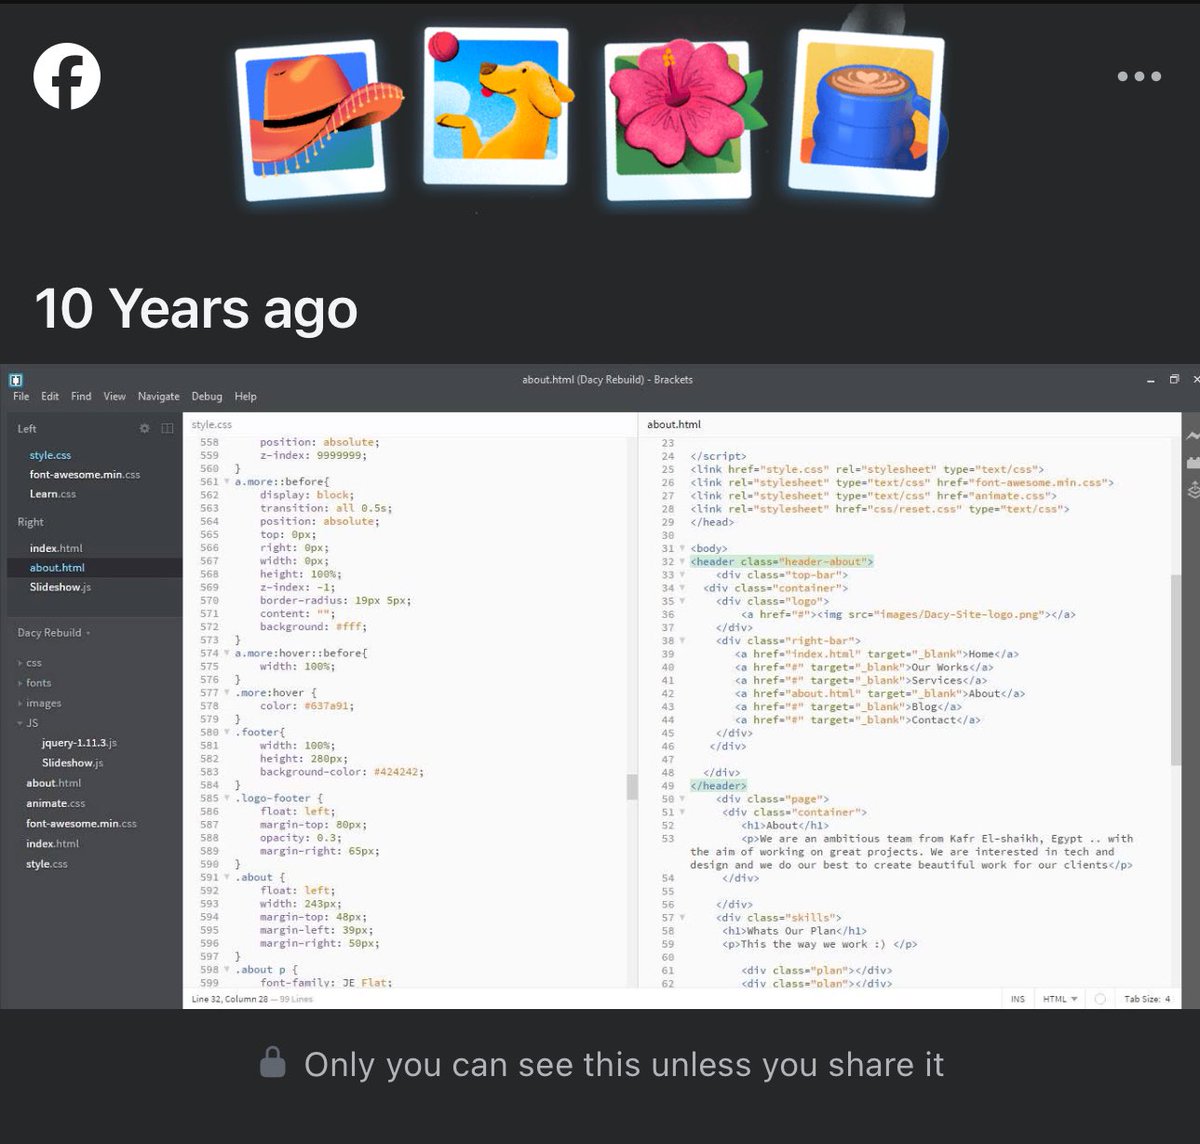Select index.html in Right working files
This screenshot has width=1200, height=1144.
click(x=56, y=548)
